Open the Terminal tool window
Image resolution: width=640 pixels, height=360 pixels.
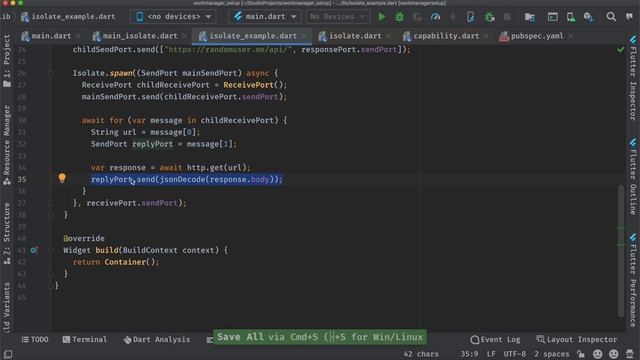click(x=85, y=340)
